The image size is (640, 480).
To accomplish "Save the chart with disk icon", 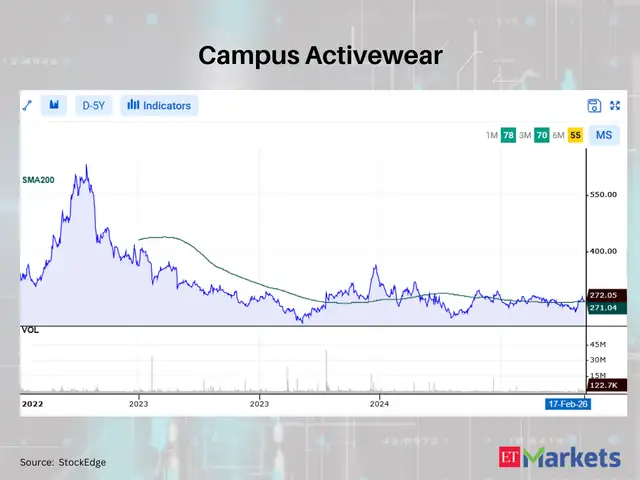I will [x=594, y=106].
